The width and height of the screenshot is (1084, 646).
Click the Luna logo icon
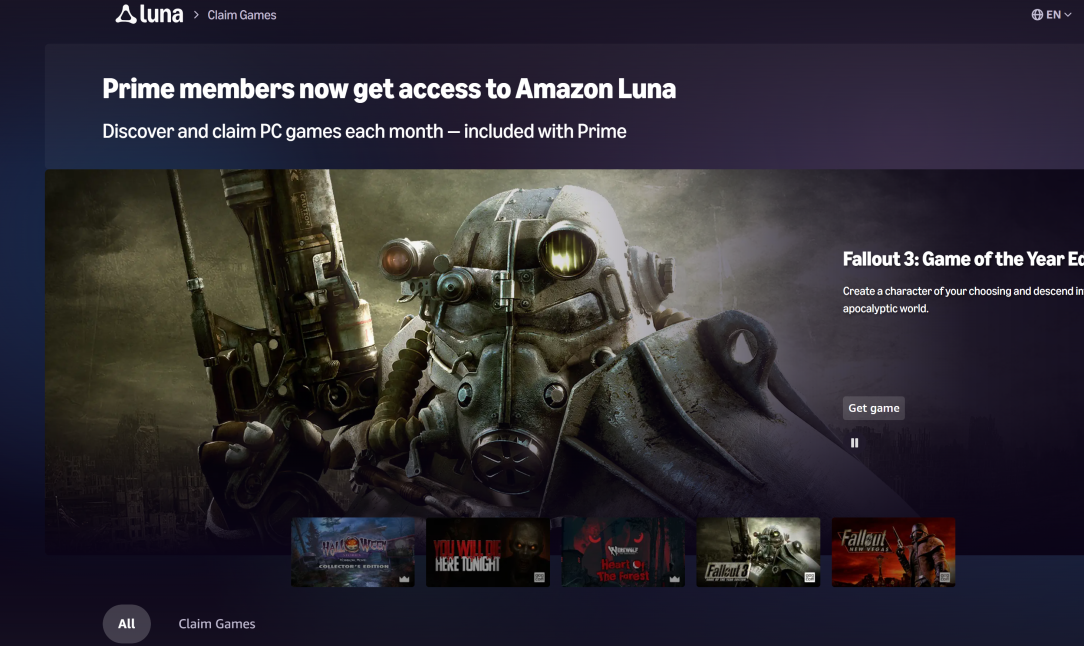coord(126,15)
